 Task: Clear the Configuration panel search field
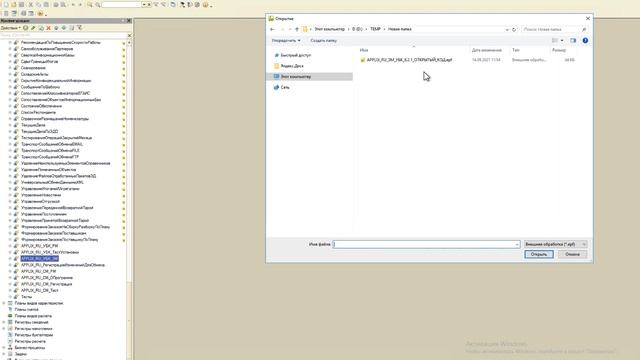(129, 36)
